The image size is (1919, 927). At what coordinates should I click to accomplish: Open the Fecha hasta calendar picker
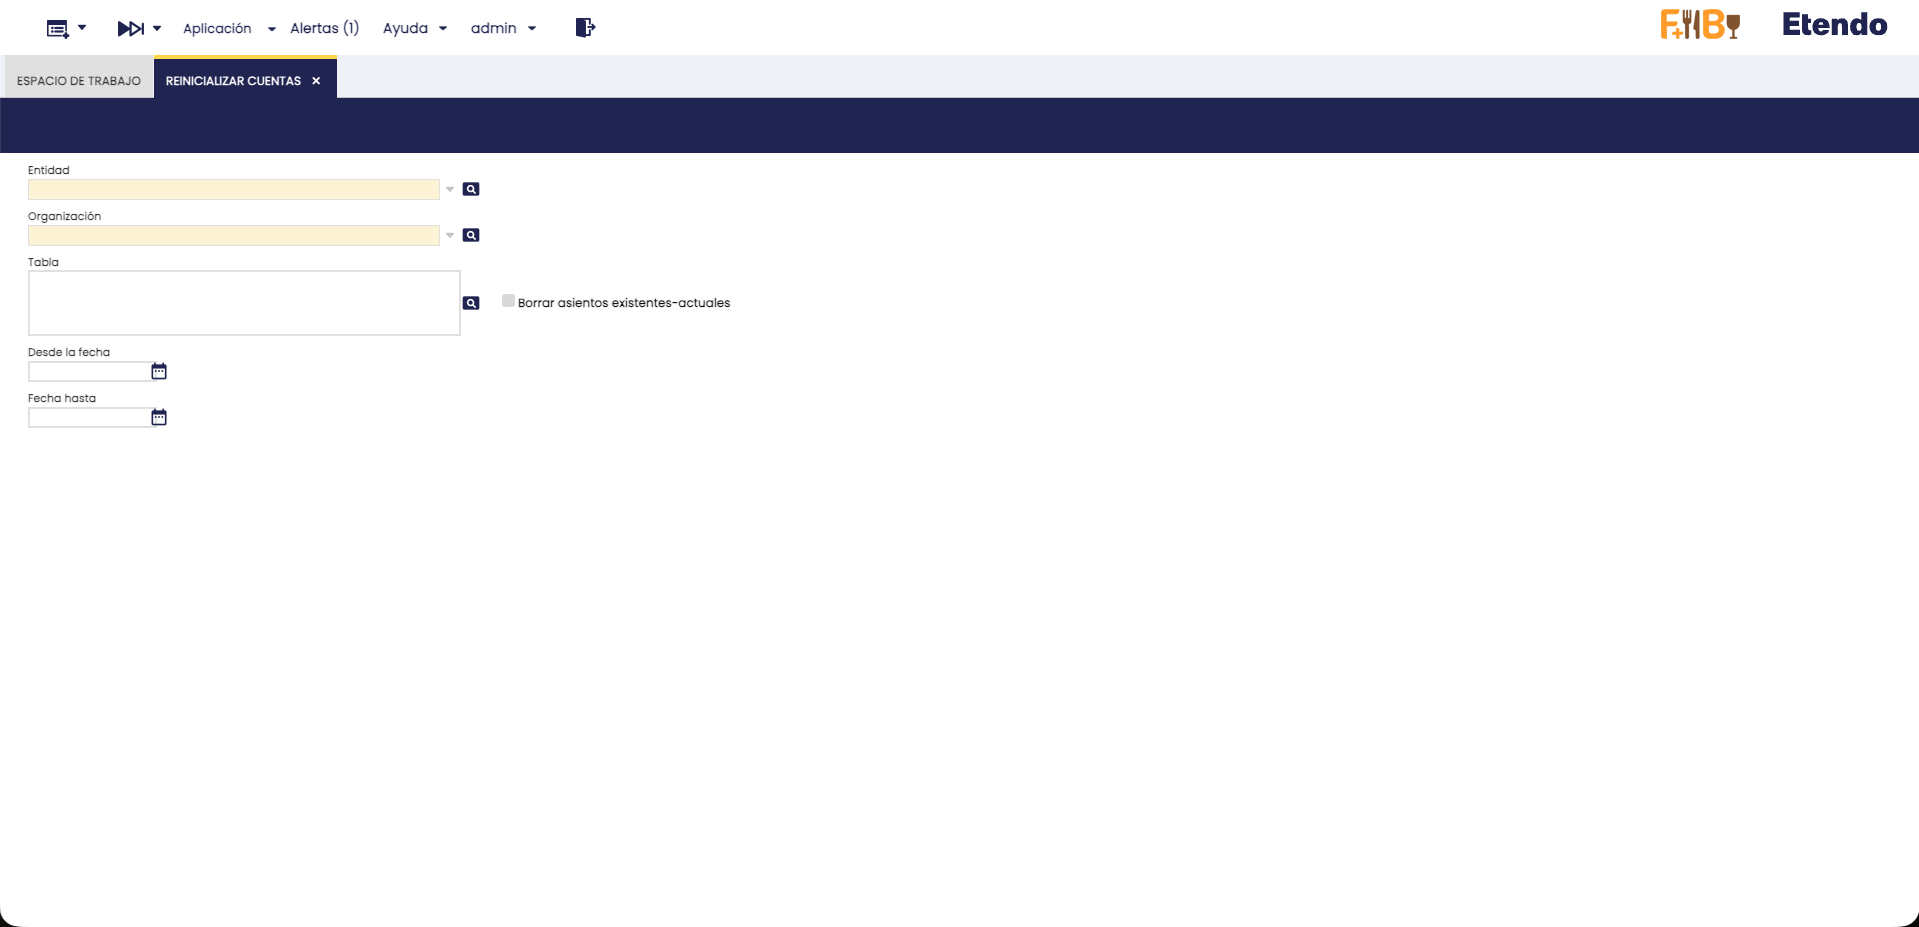[x=159, y=417]
